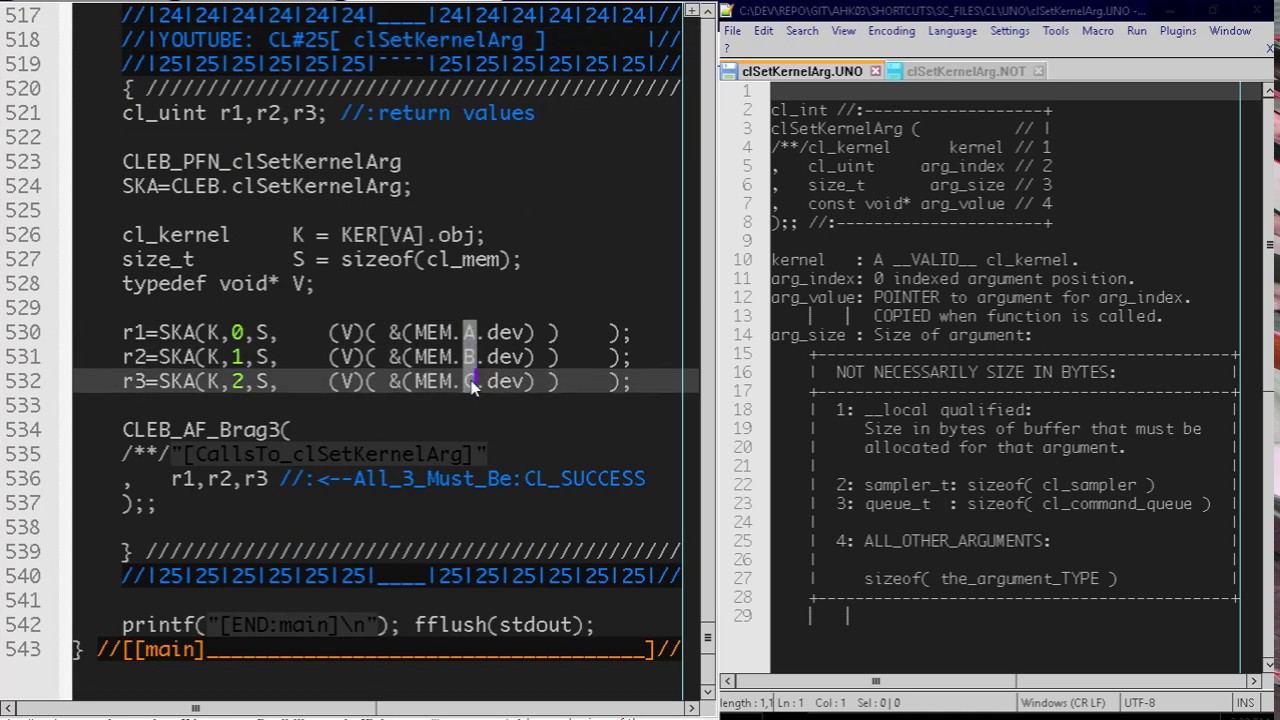Click scroll-down arrow in right editor
This screenshot has width=1280, height=720.
pyautogui.click(x=1270, y=665)
